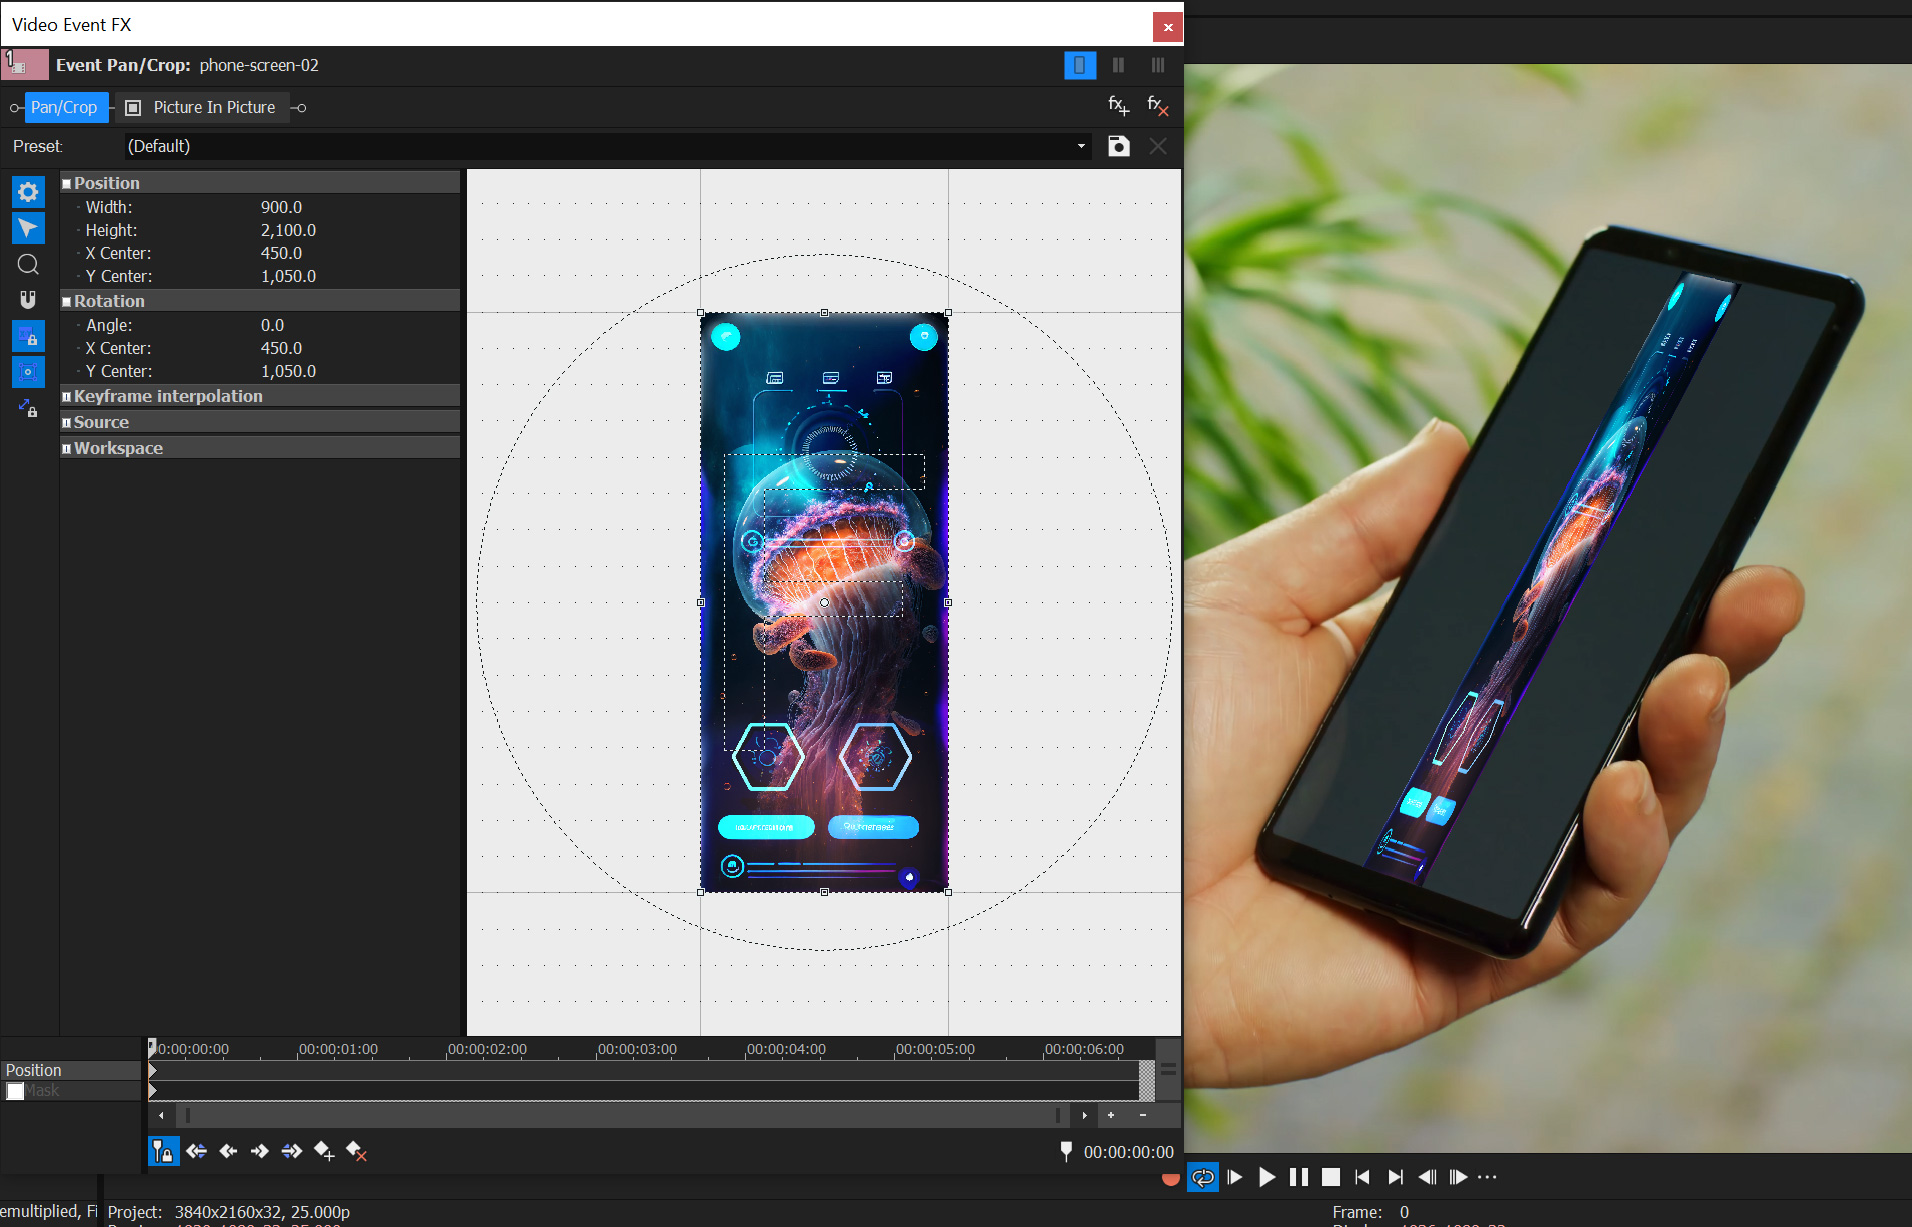Image resolution: width=1912 pixels, height=1227 pixels.
Task: Remove selected plug-in with fx X icon
Action: [1157, 106]
